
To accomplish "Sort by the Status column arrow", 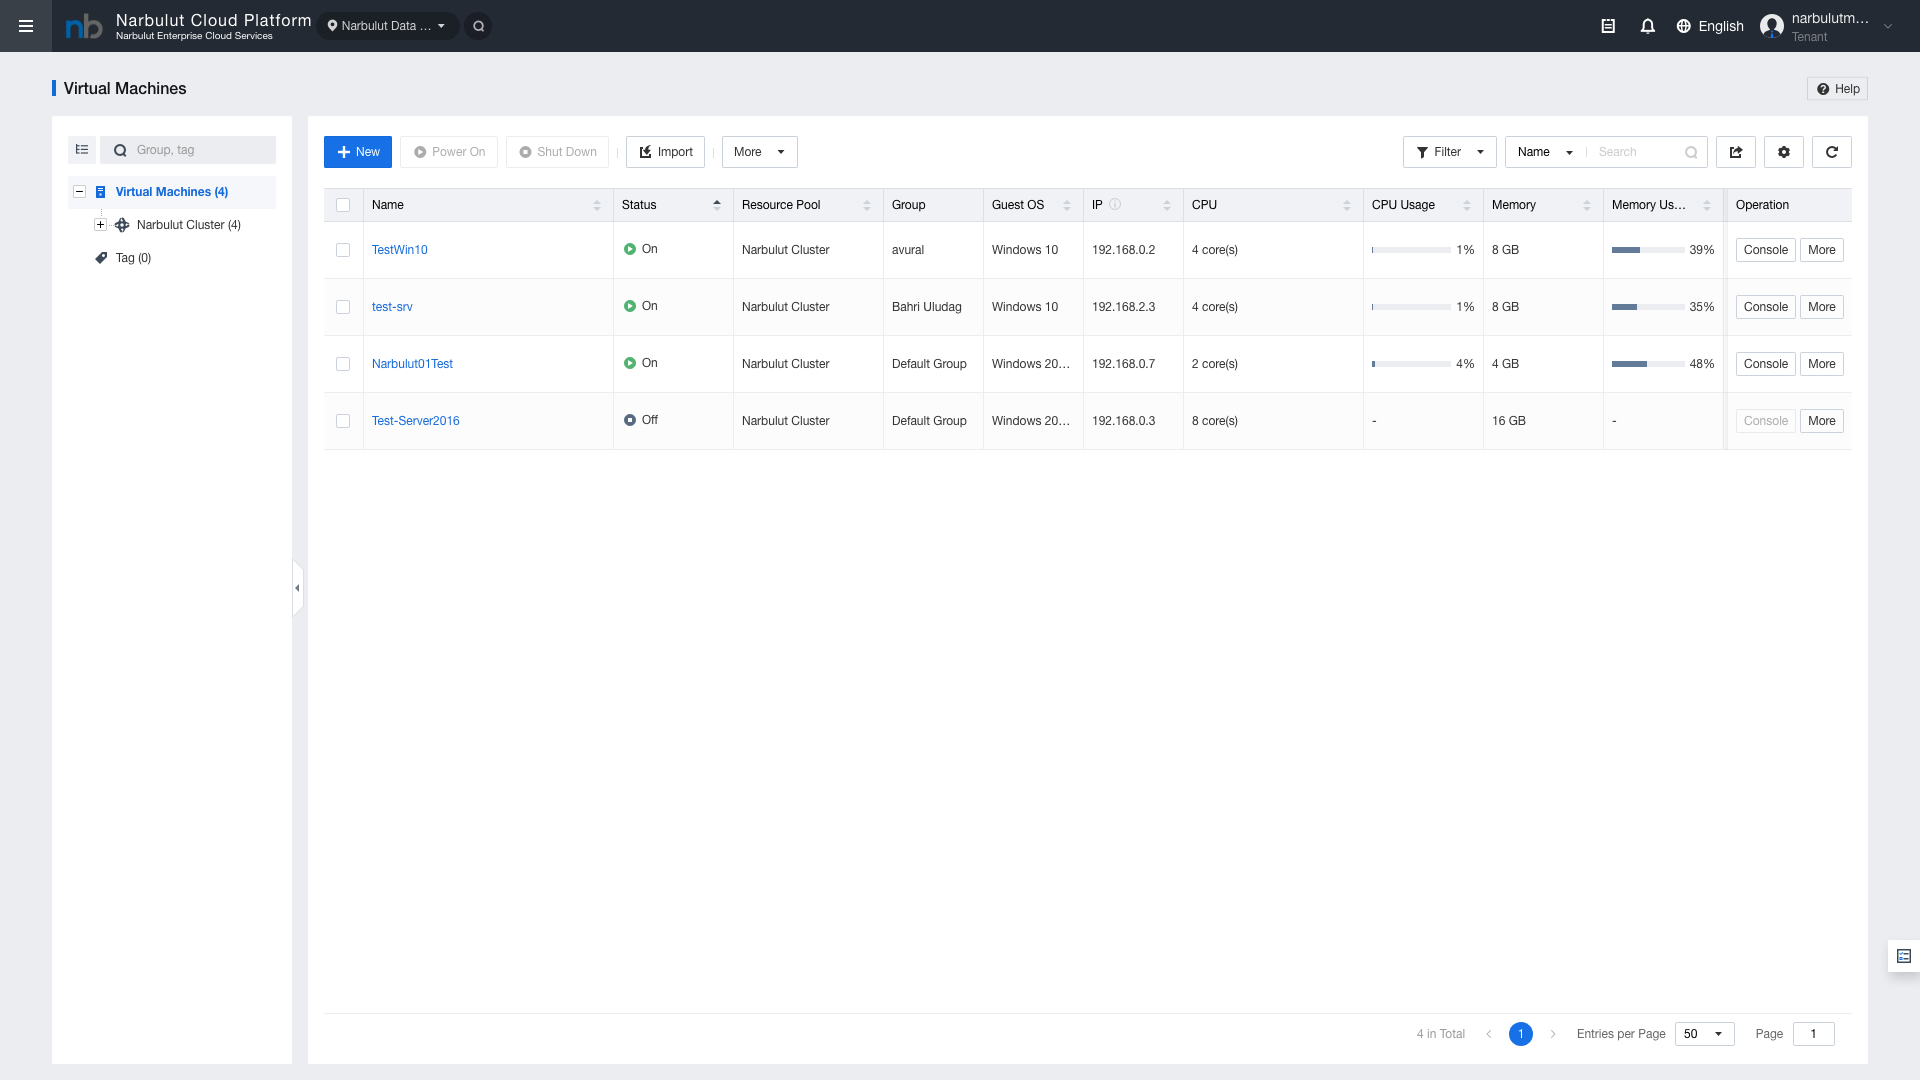I will click(717, 205).
